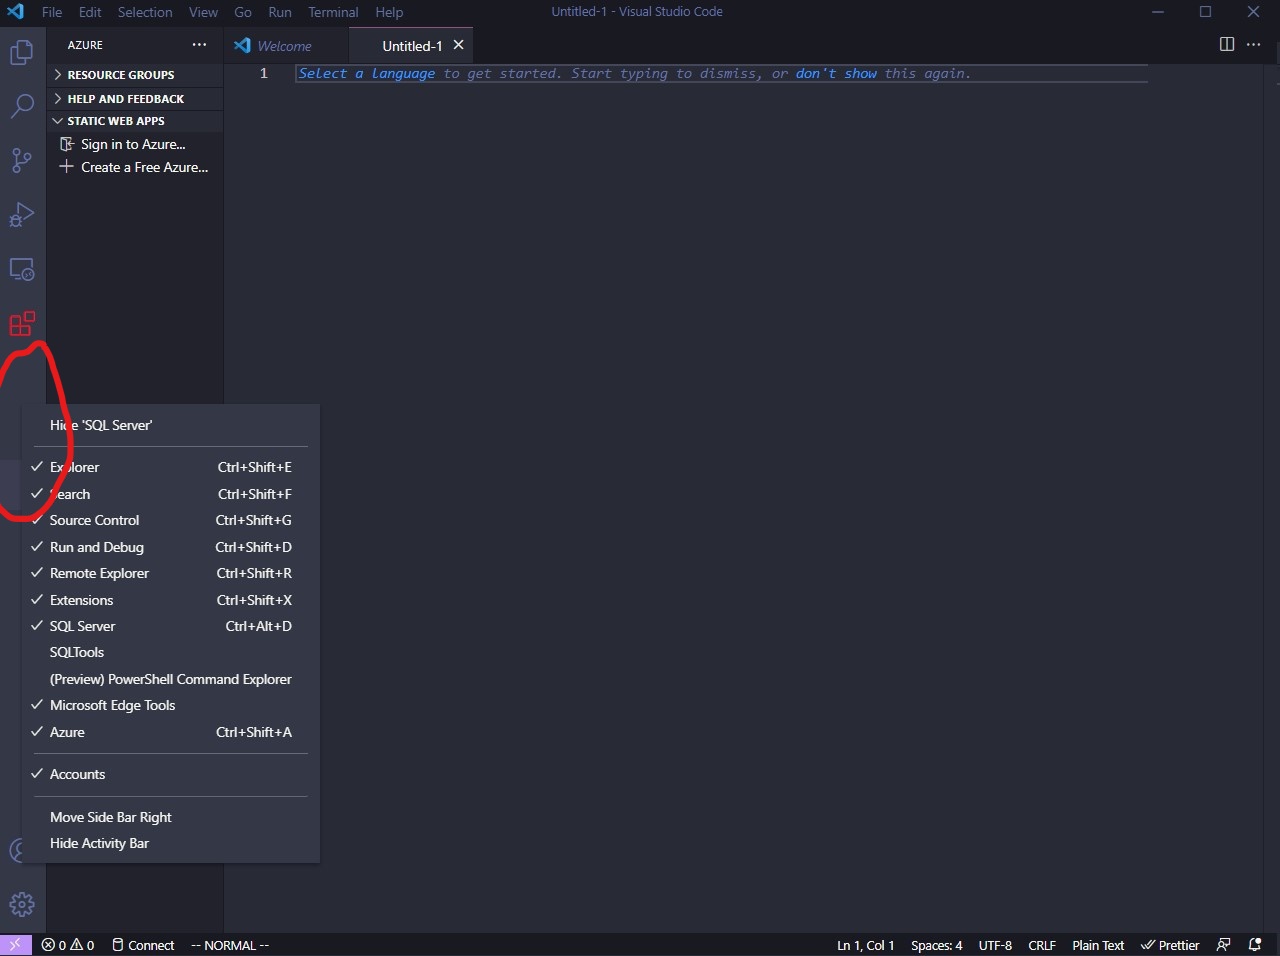The width and height of the screenshot is (1280, 956).
Task: Select the Run and Debug icon
Action: click(x=22, y=214)
